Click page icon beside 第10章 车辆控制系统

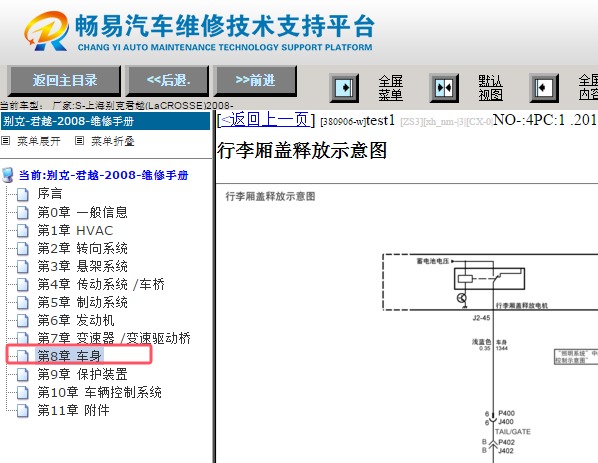23,392
